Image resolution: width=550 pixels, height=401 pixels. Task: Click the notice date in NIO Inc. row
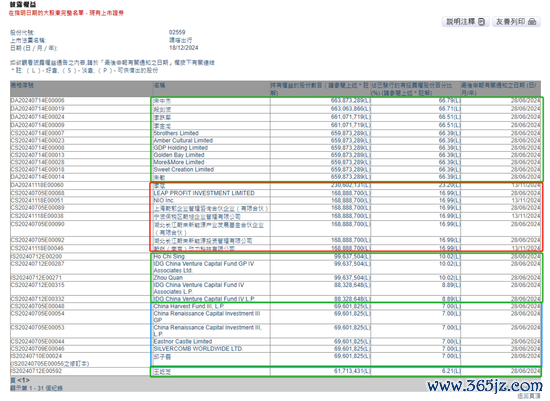tap(525, 200)
